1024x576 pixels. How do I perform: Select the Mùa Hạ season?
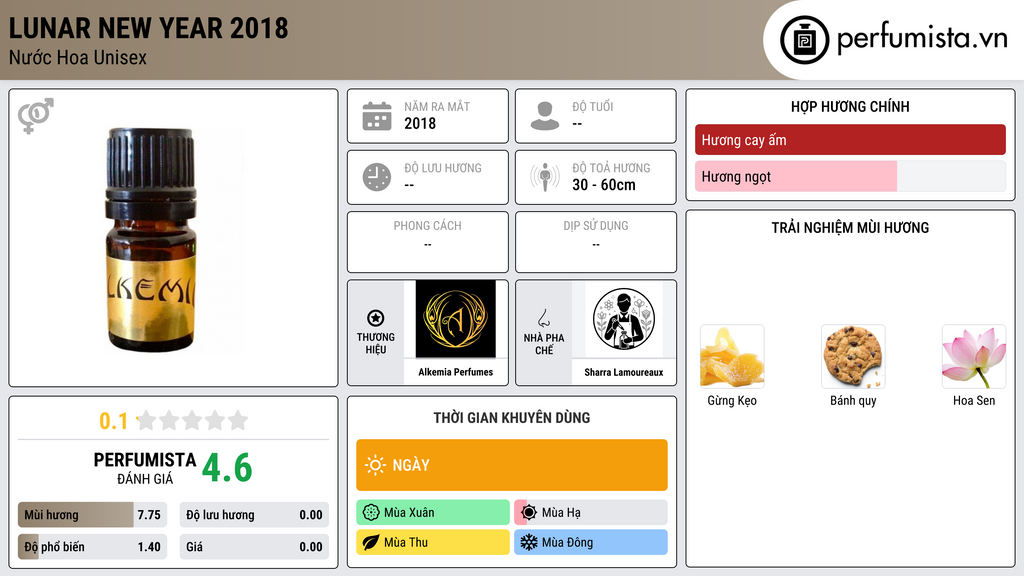click(x=591, y=513)
